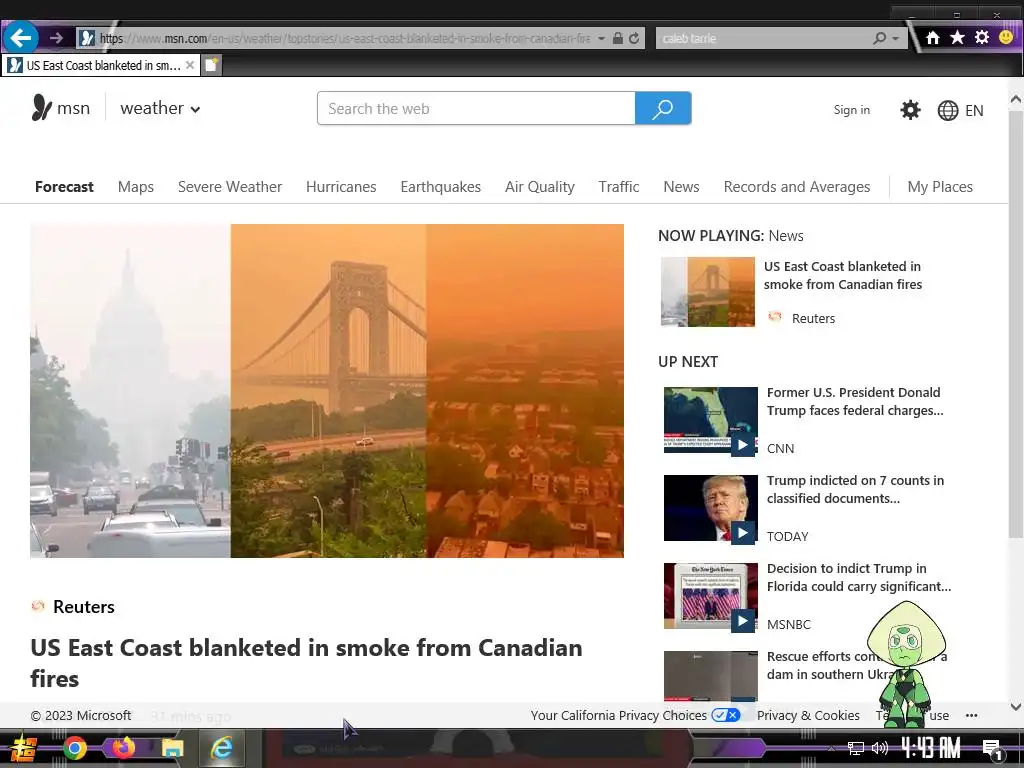The width and height of the screenshot is (1024, 768).
Task: Click the padlock security icon in address bar
Action: pos(618,39)
